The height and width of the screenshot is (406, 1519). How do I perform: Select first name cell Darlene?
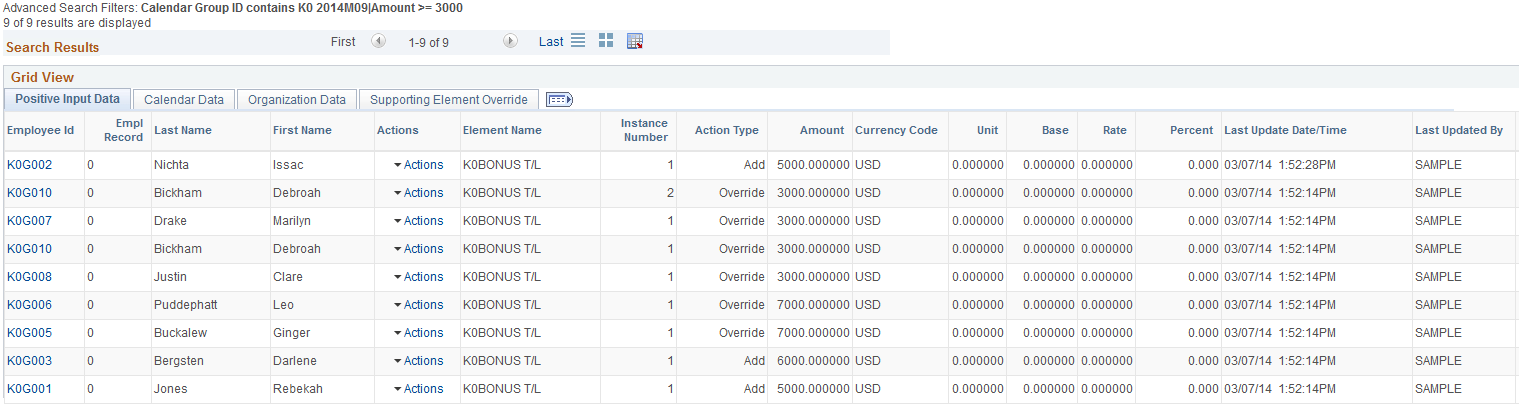point(294,361)
